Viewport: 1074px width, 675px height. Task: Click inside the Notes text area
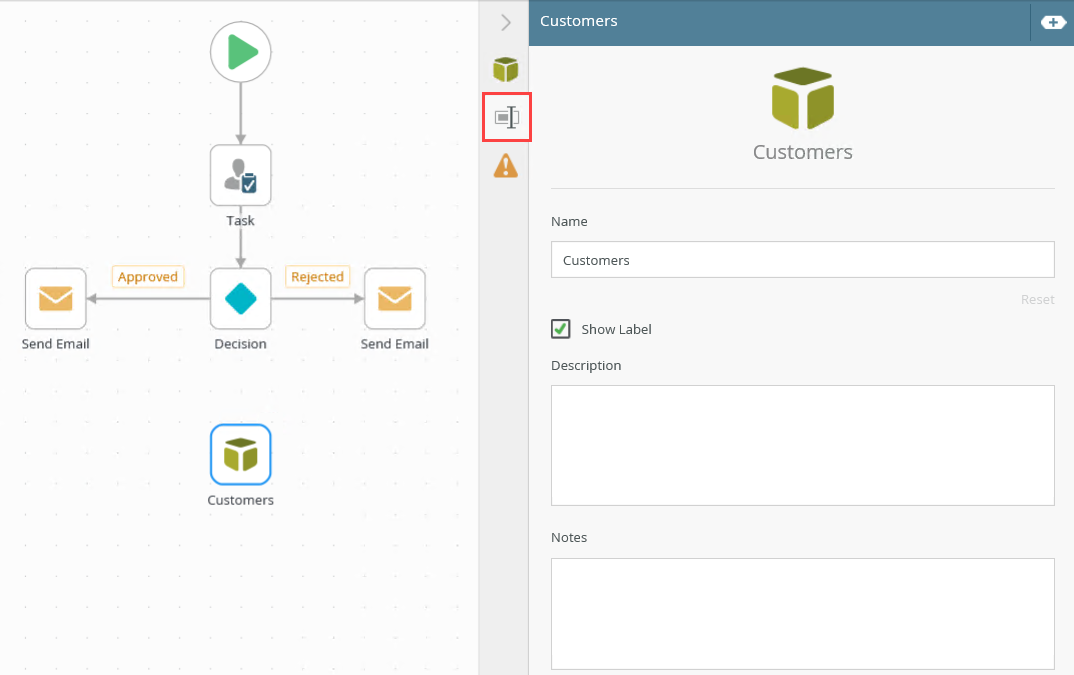[x=802, y=613]
